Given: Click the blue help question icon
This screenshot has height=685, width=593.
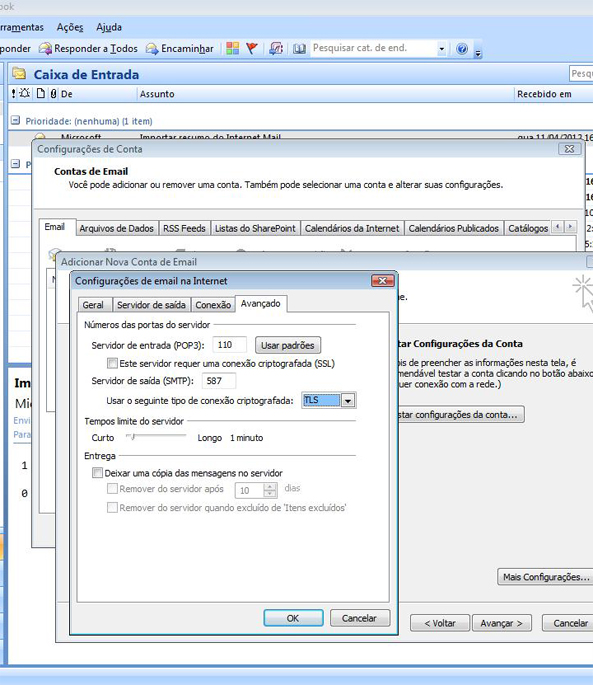Looking at the screenshot, I should point(462,48).
